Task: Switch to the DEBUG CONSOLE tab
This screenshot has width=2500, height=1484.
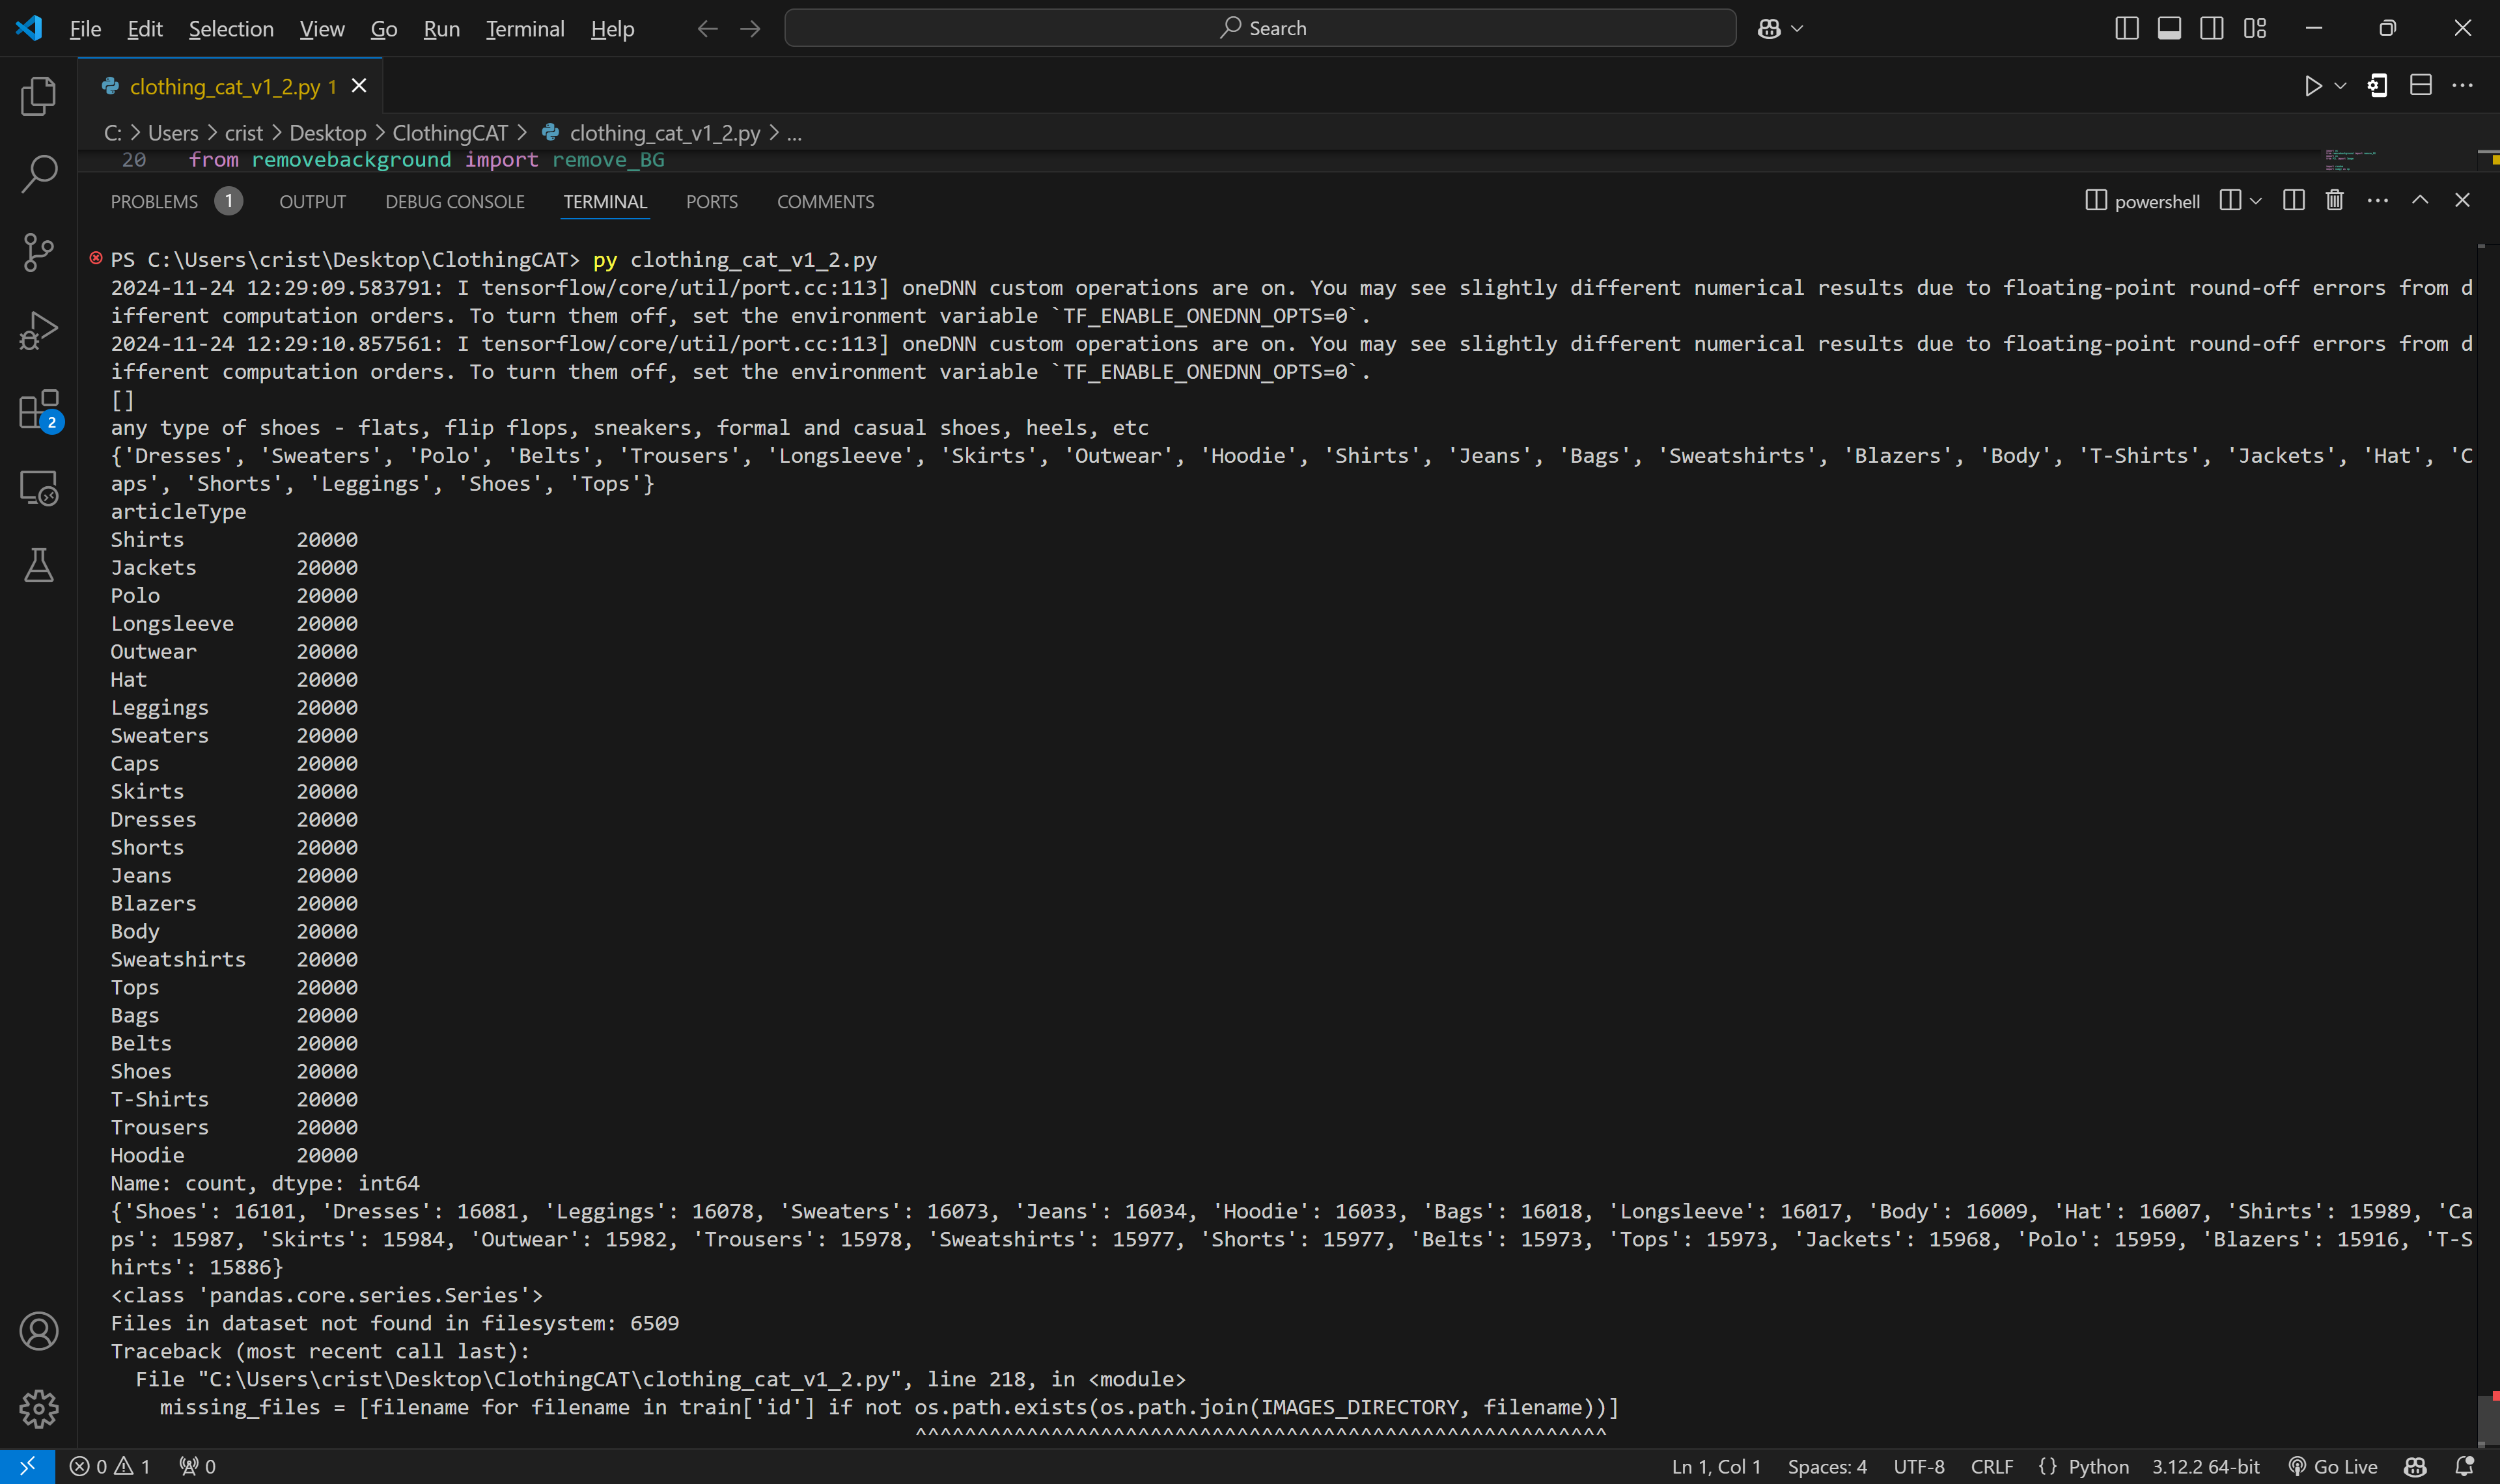Action: point(455,201)
